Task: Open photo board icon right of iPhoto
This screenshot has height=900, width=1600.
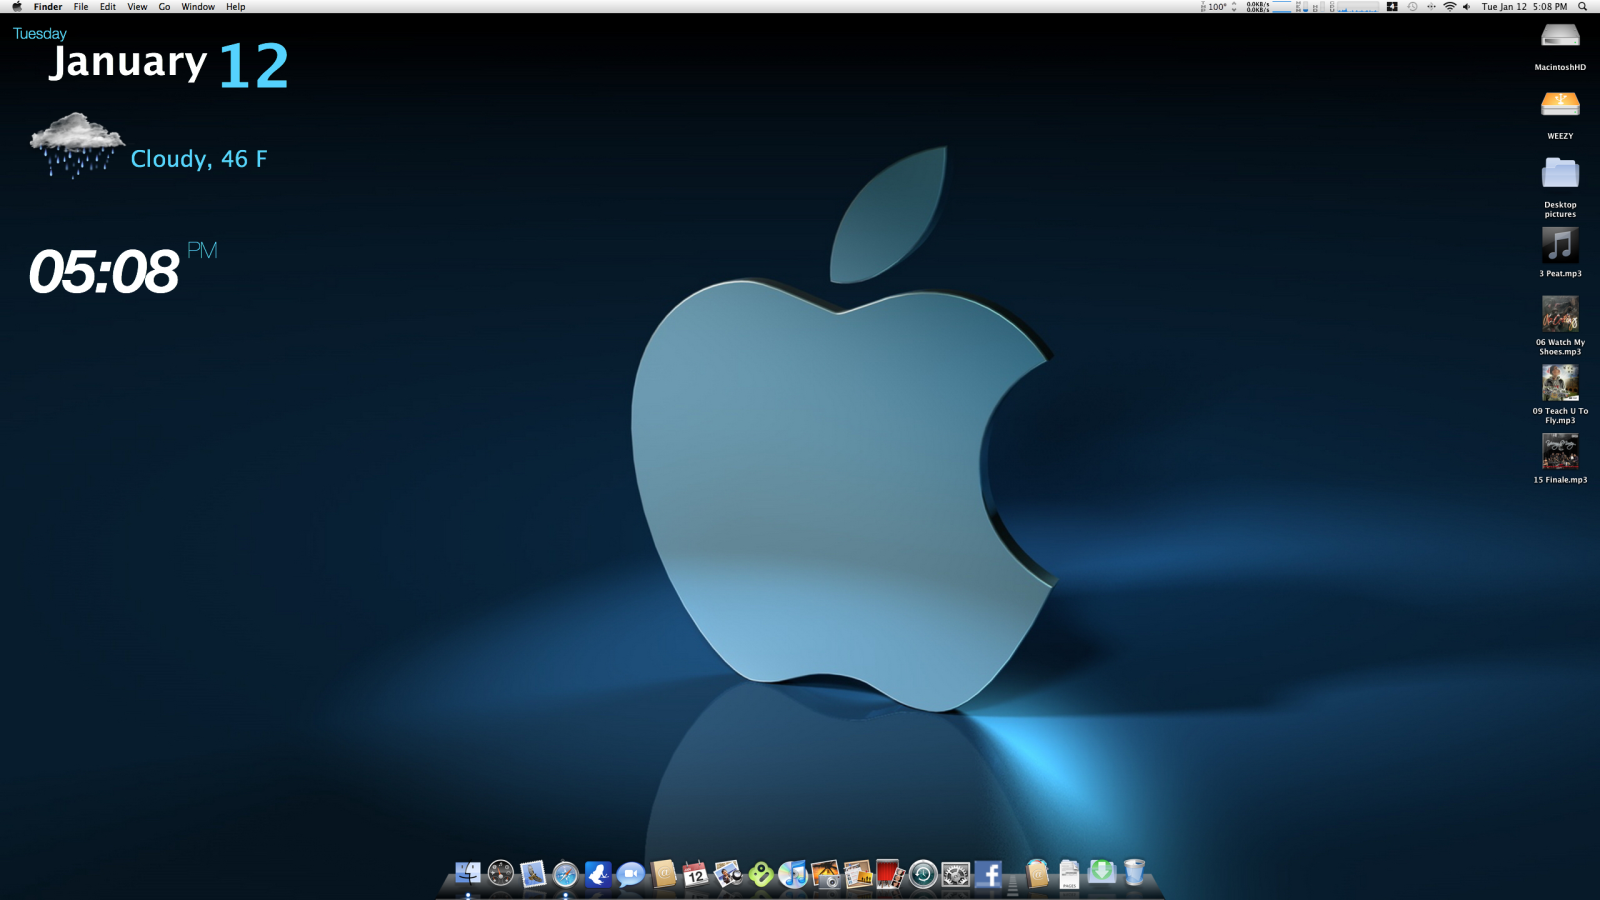Action: pos(858,874)
